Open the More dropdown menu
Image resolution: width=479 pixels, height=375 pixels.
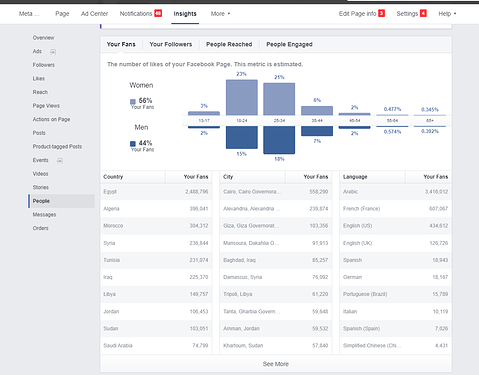pos(220,14)
